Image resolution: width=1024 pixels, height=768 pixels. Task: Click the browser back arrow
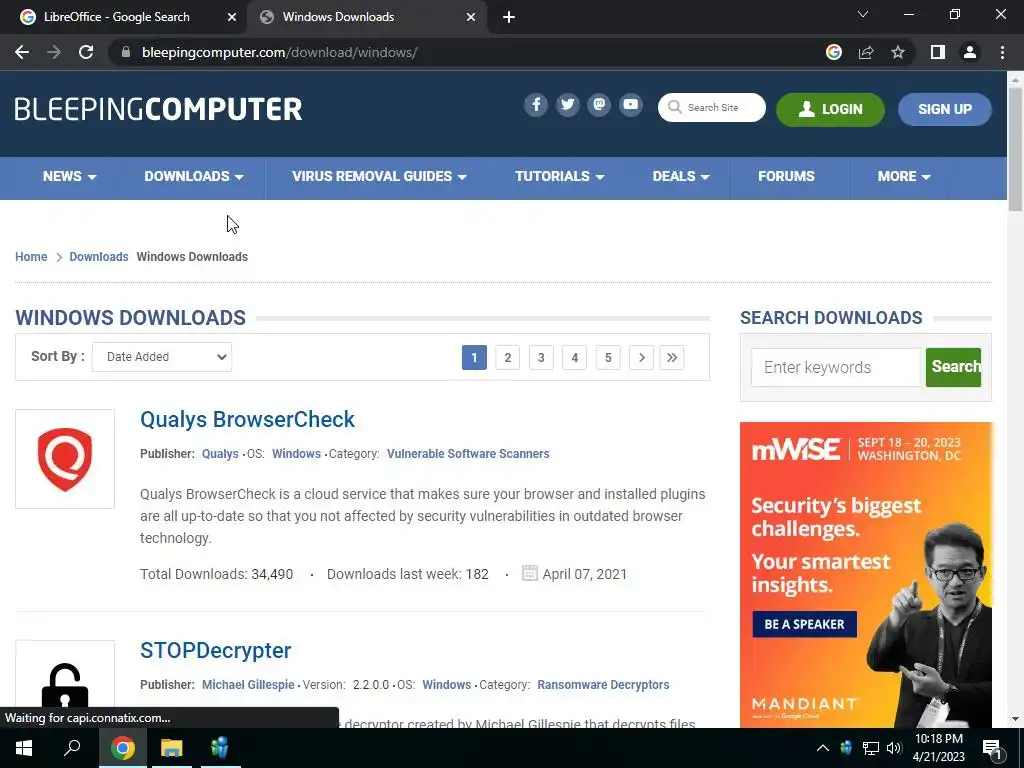(22, 52)
